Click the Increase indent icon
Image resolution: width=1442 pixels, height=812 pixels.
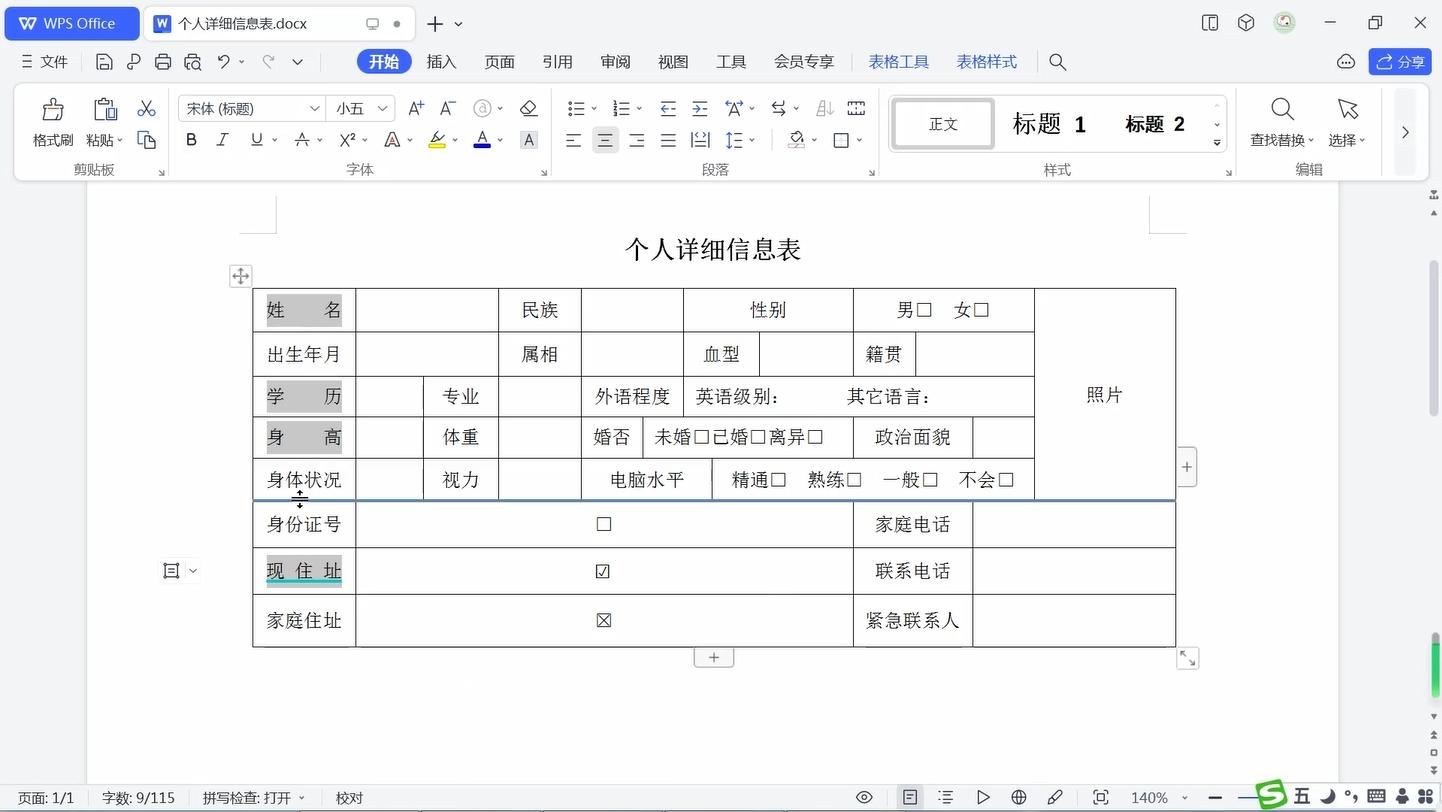coord(700,108)
